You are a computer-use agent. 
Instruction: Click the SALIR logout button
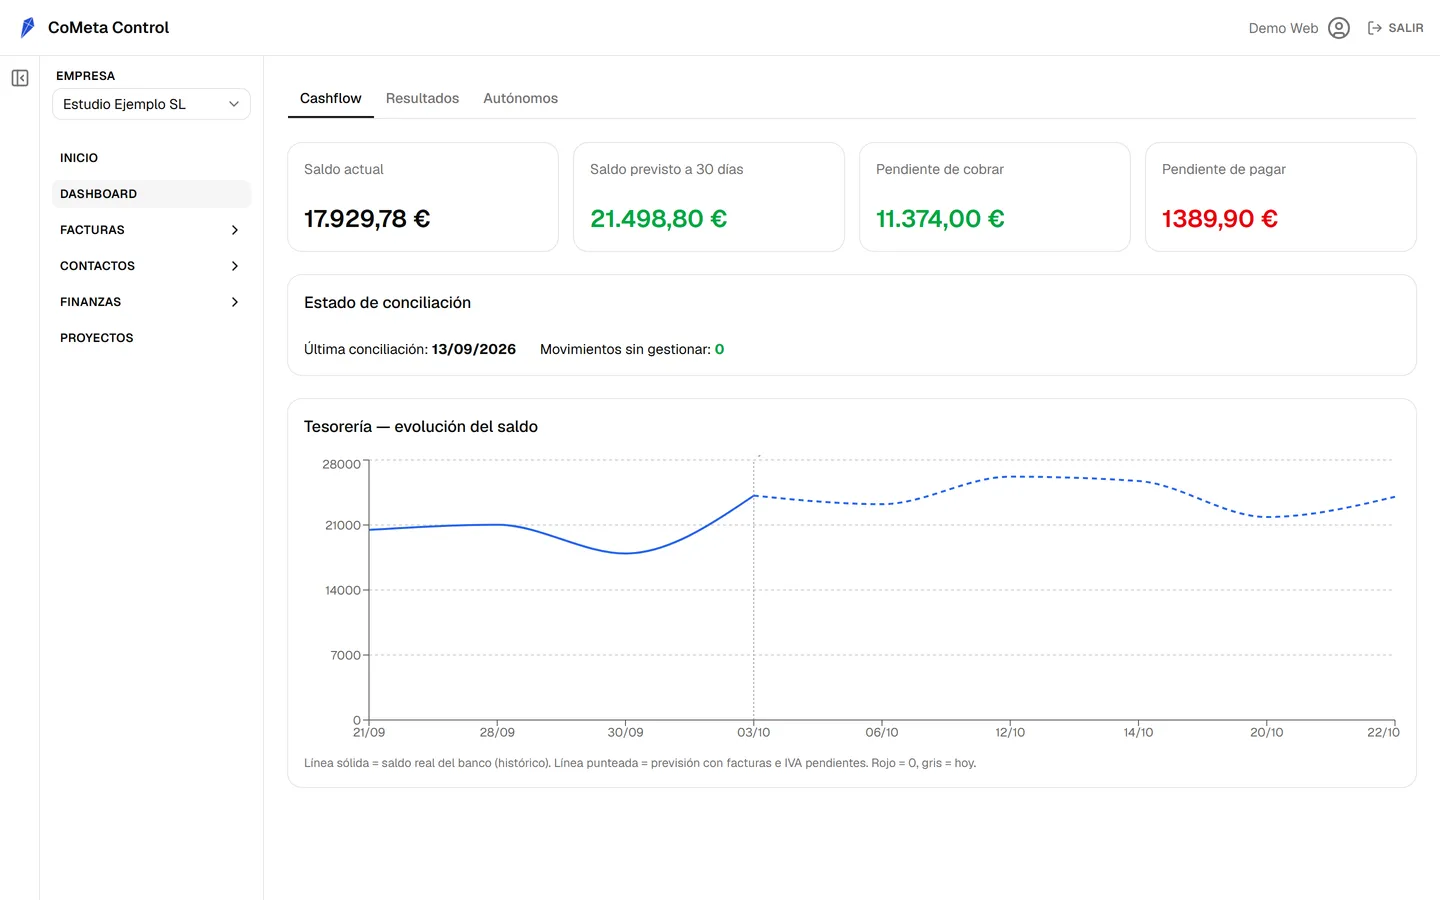[1395, 28]
